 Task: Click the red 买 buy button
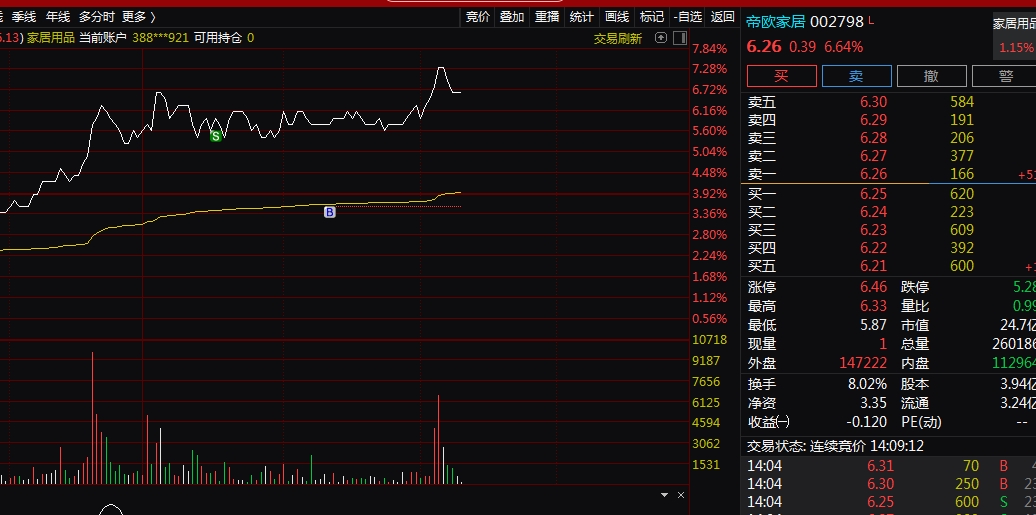click(x=782, y=76)
